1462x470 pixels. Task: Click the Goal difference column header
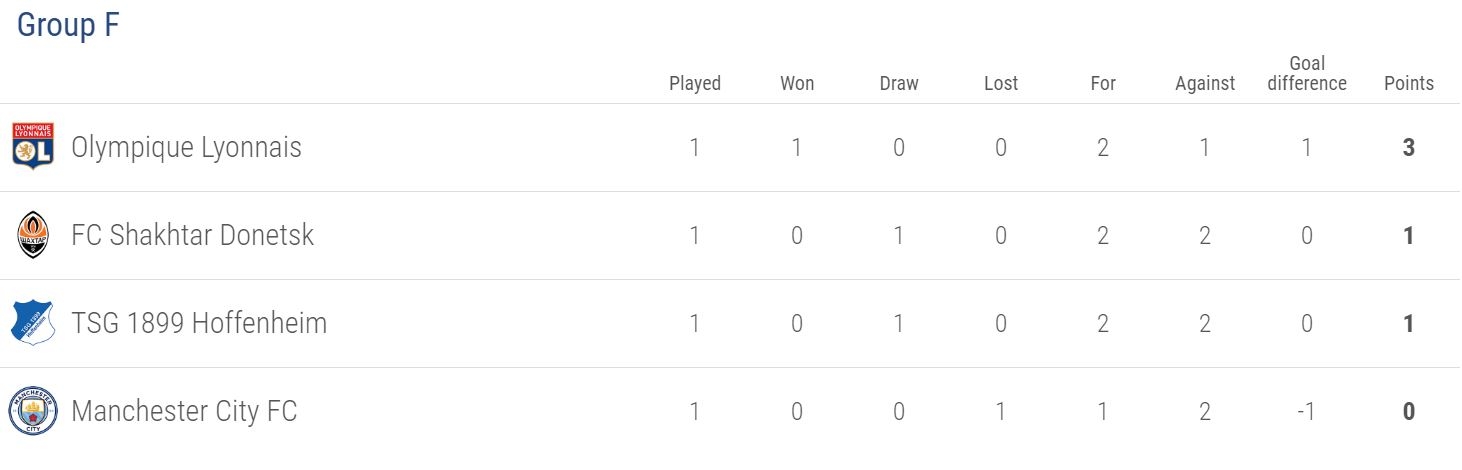pos(1307,74)
